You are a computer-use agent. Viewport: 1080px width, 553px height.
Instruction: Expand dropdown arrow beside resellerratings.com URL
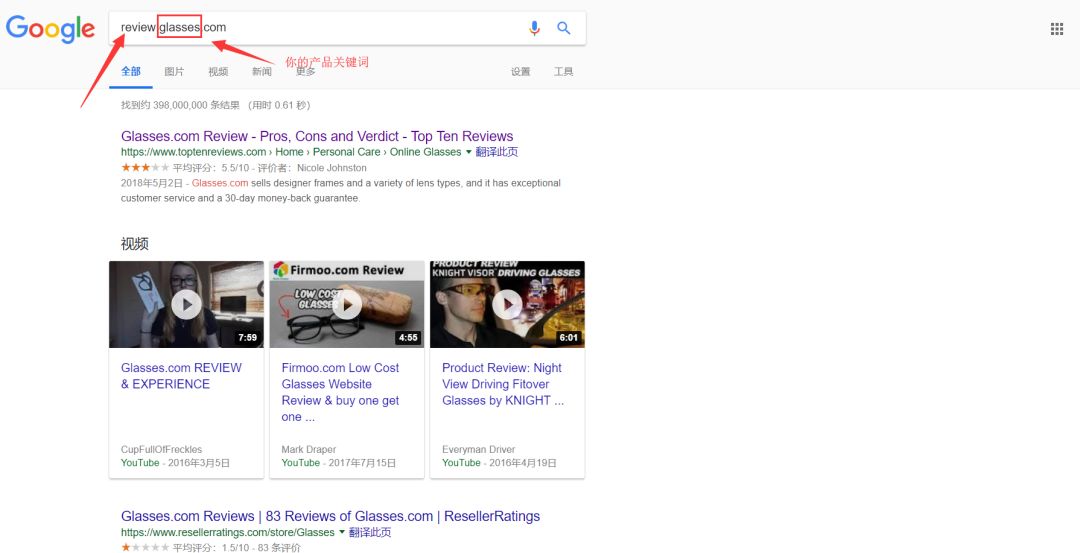(342, 533)
